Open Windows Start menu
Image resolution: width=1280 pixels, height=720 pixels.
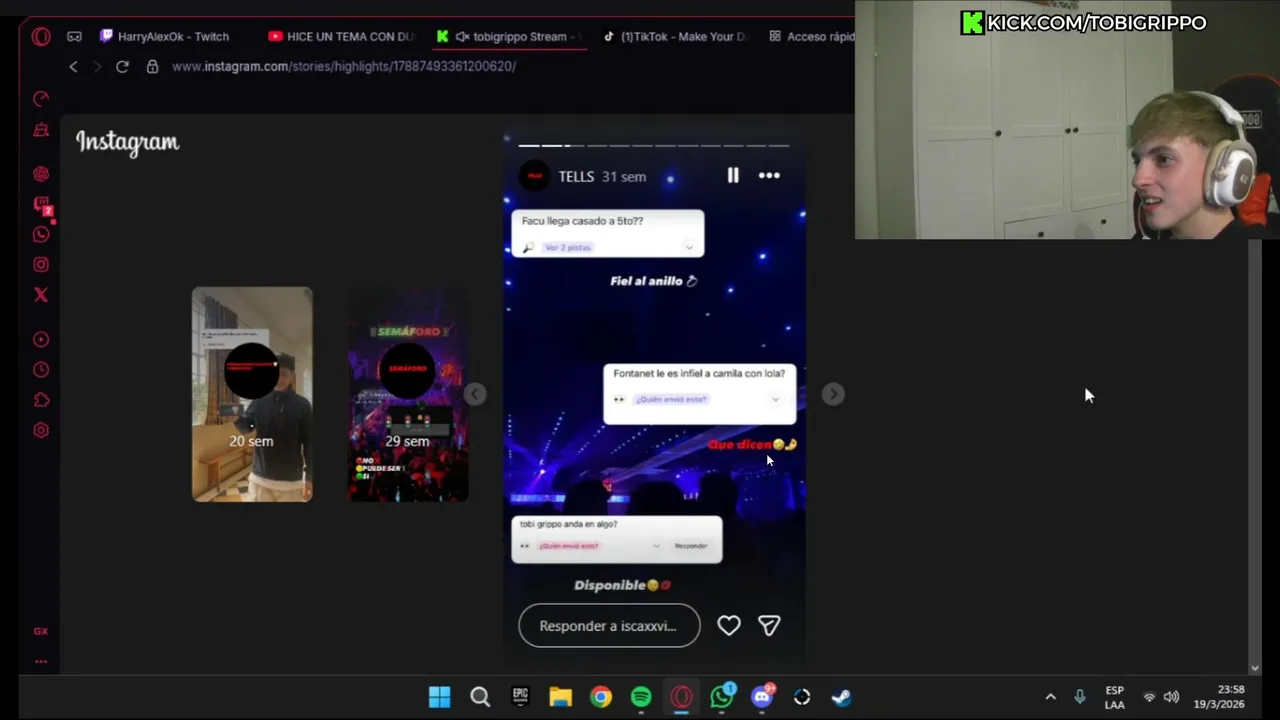440,697
